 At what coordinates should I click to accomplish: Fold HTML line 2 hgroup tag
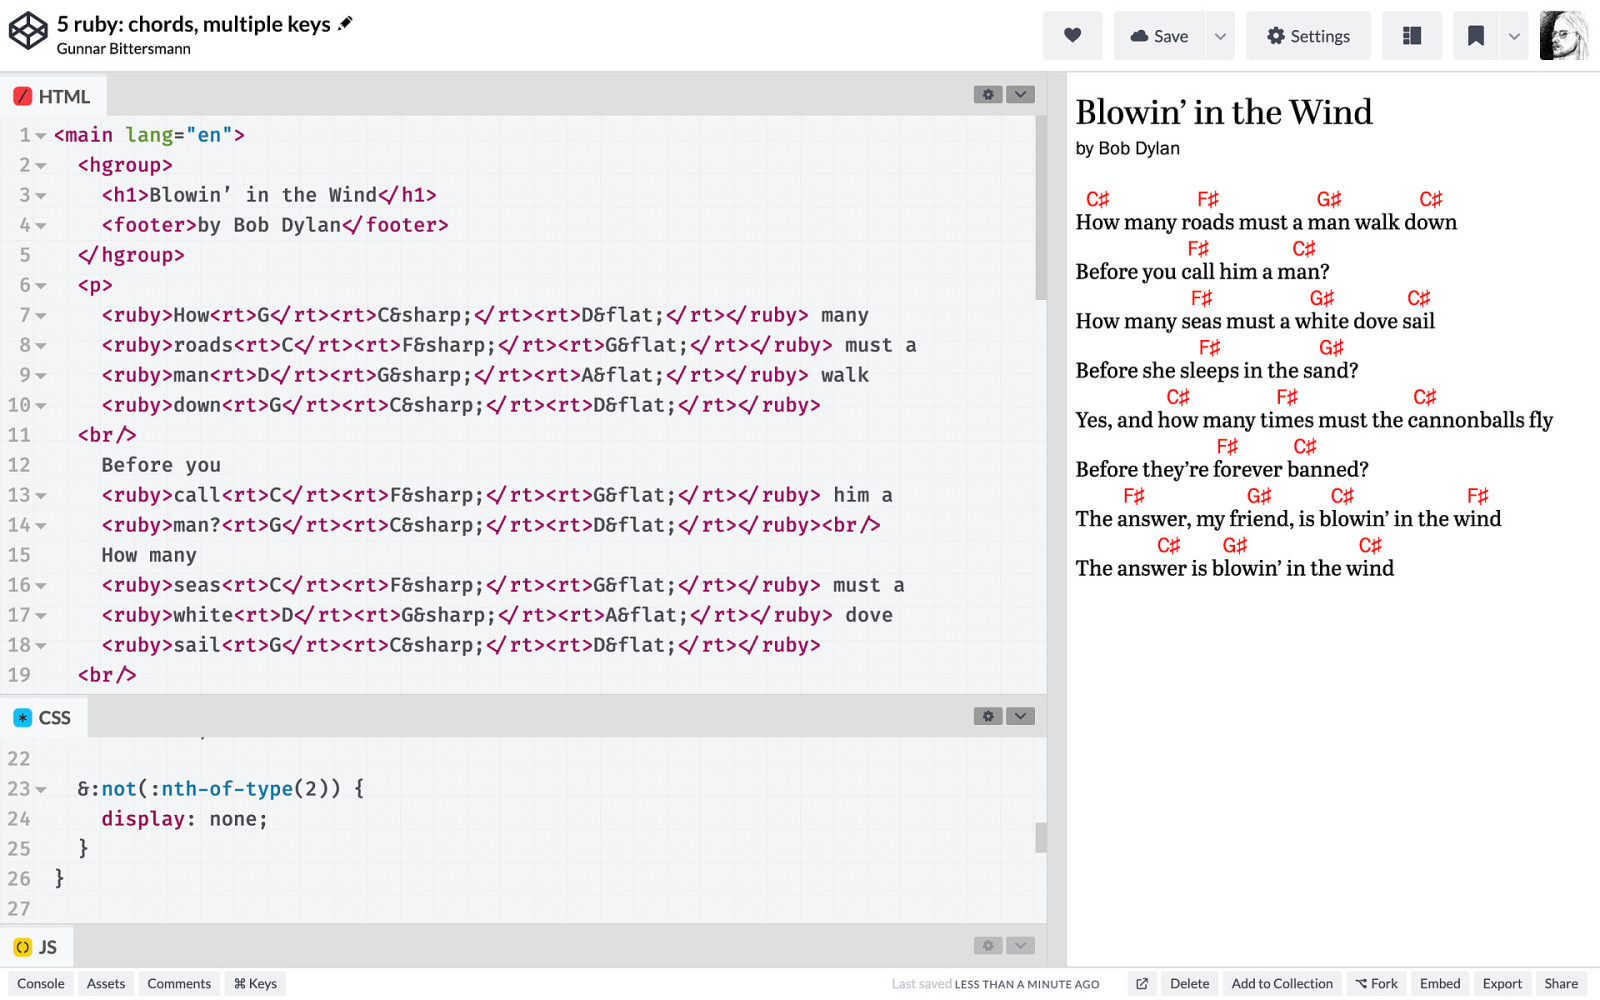41,166
